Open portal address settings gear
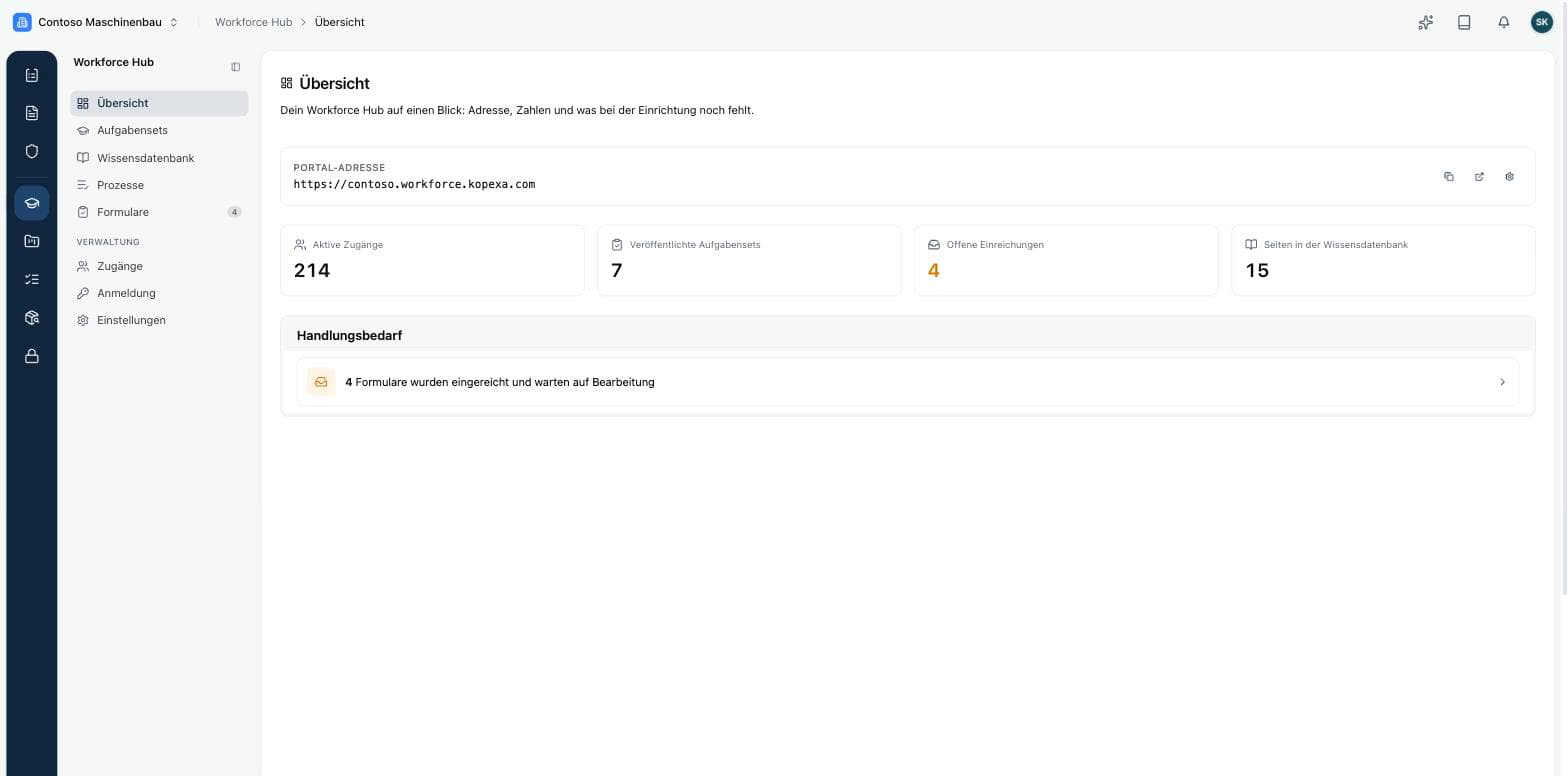Image resolution: width=1568 pixels, height=776 pixels. 1510,177
